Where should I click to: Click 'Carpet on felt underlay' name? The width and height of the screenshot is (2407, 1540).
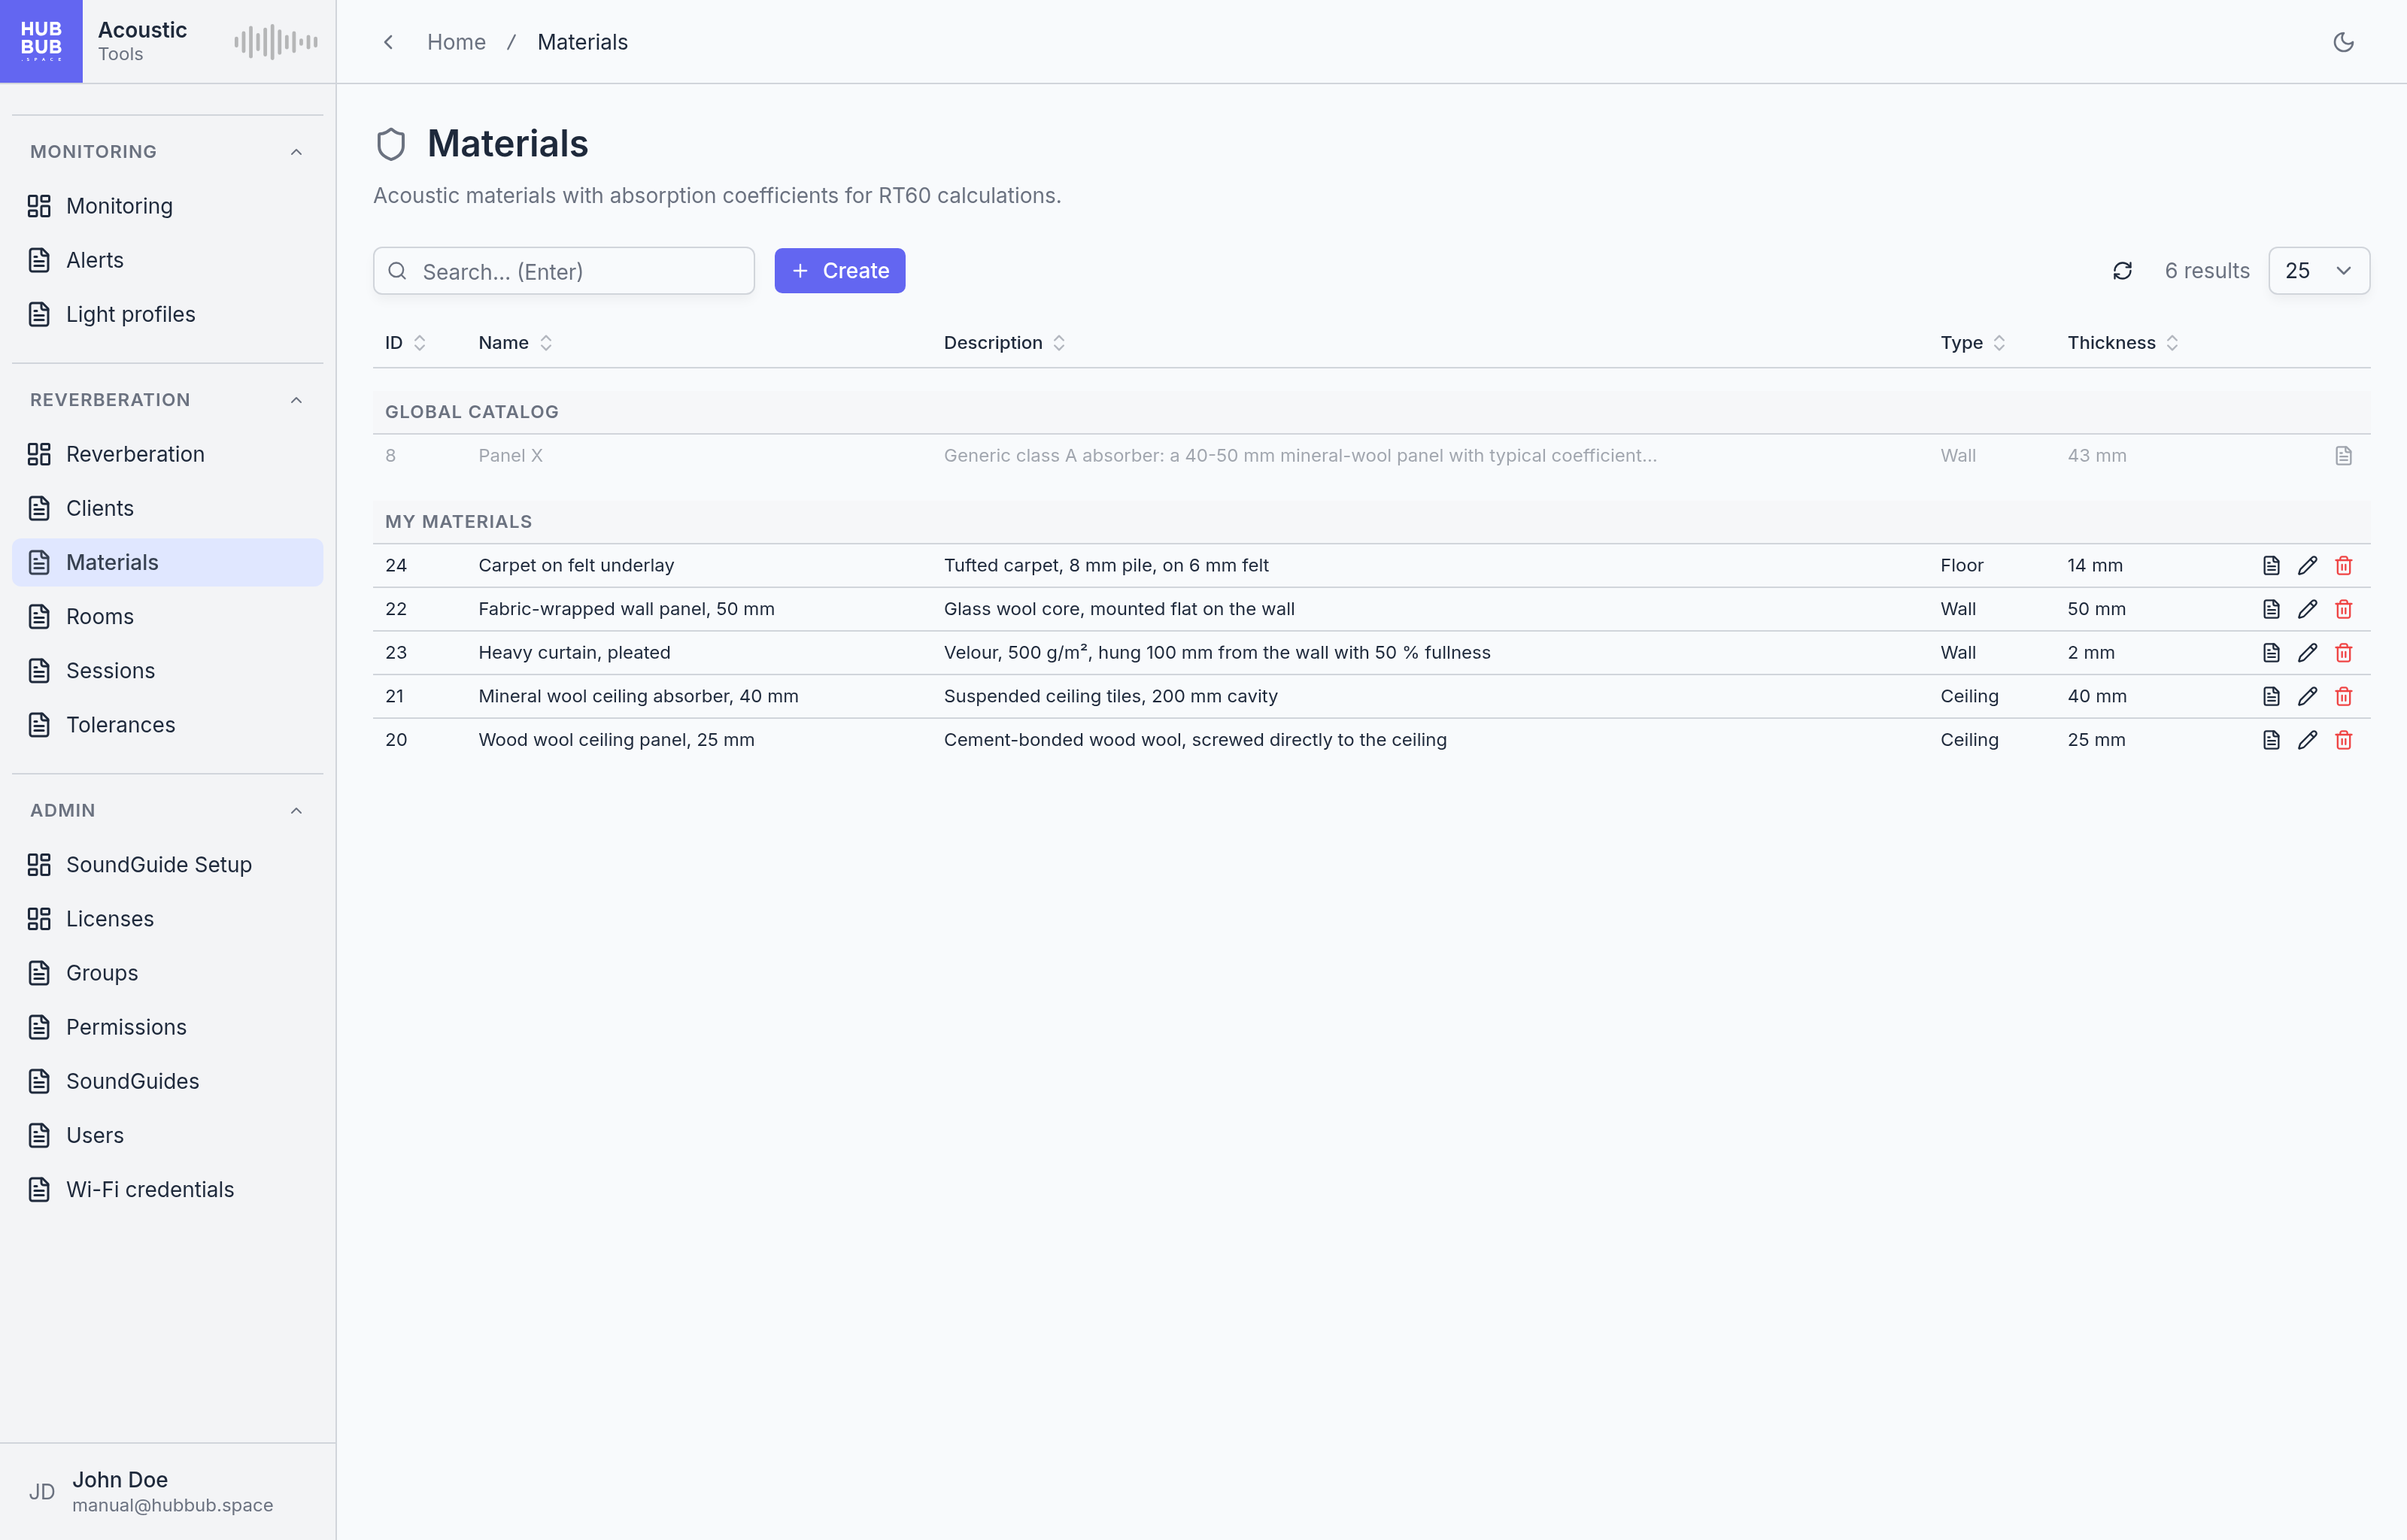[576, 566]
